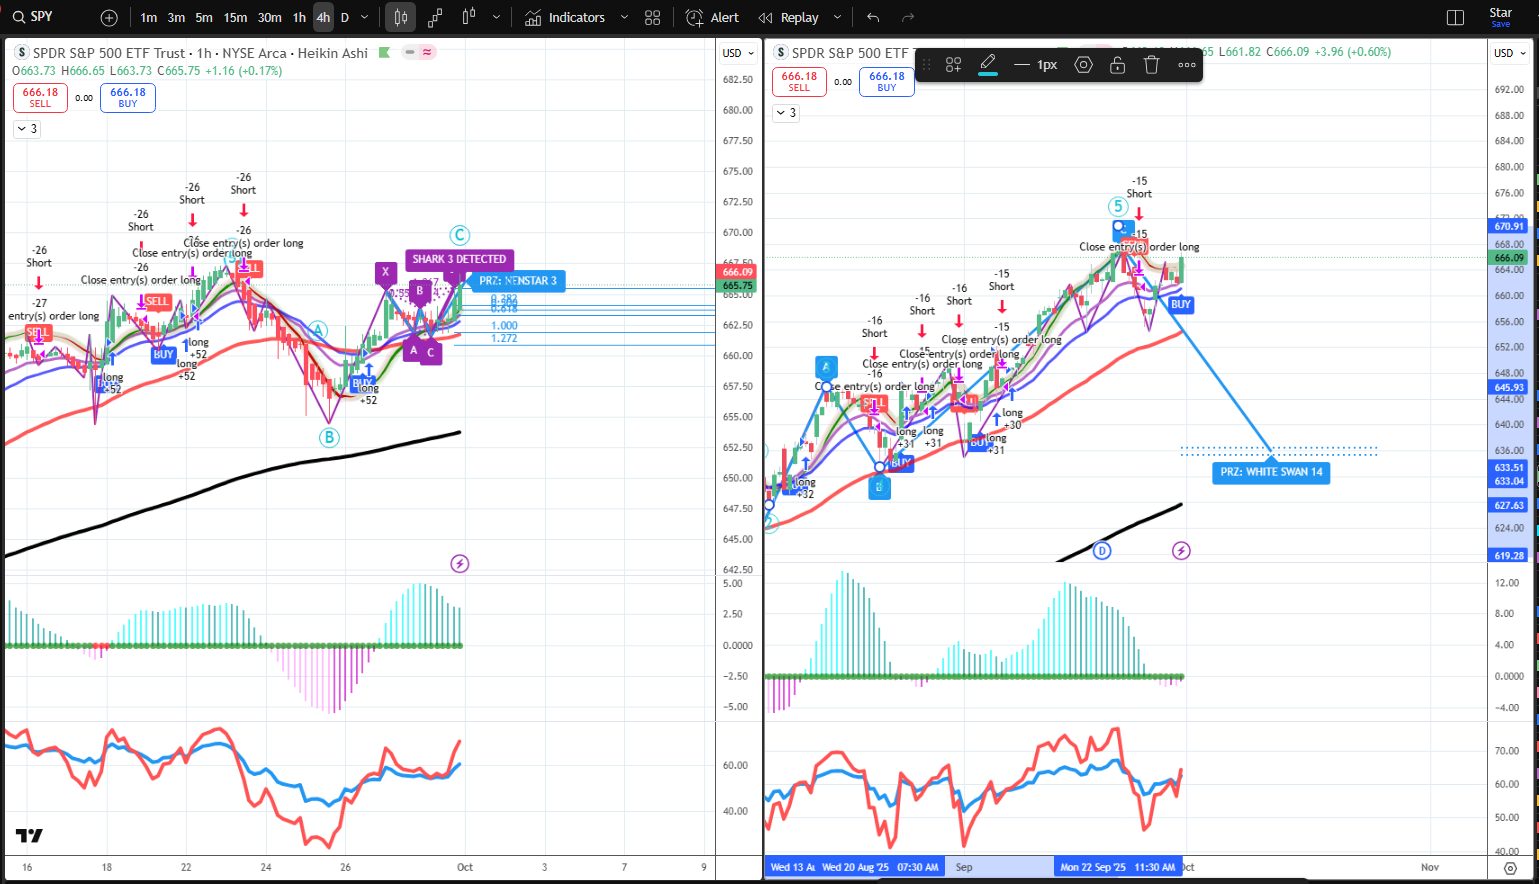Toggle the highlighted candles chart-type button
The image size is (1539, 884).
401,18
